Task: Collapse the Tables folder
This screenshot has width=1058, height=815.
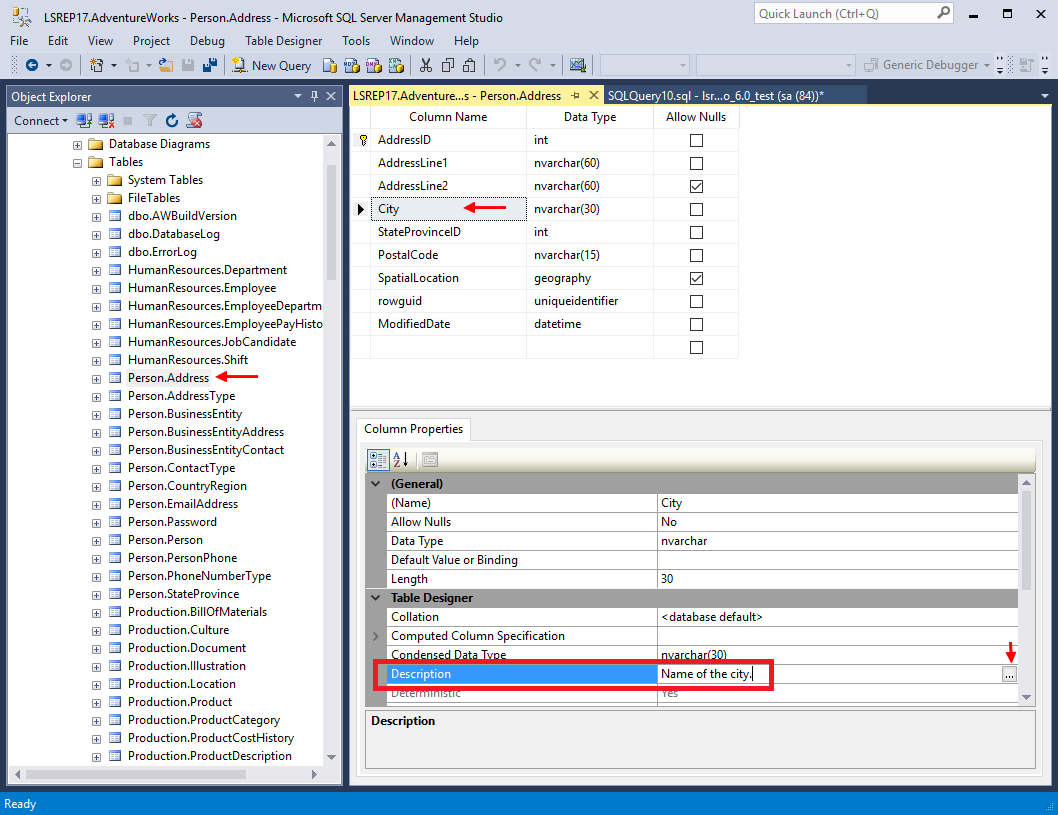Action: pos(77,162)
